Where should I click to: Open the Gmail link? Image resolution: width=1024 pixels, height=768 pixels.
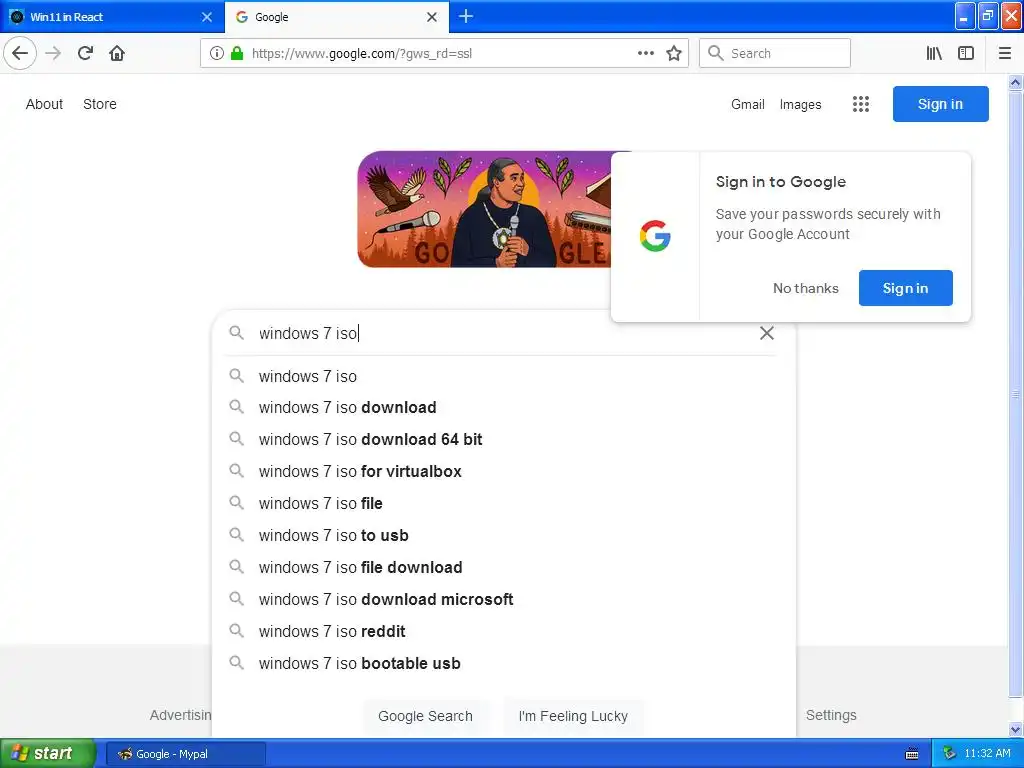pos(747,104)
